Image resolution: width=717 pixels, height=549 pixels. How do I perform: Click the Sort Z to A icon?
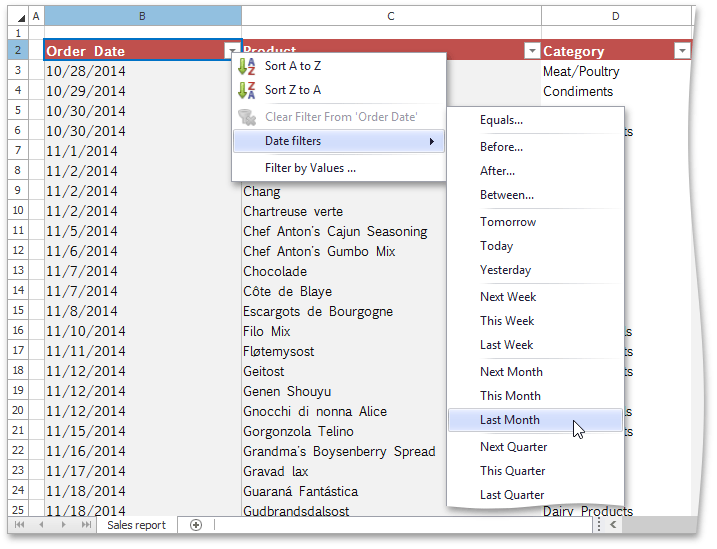(x=246, y=90)
